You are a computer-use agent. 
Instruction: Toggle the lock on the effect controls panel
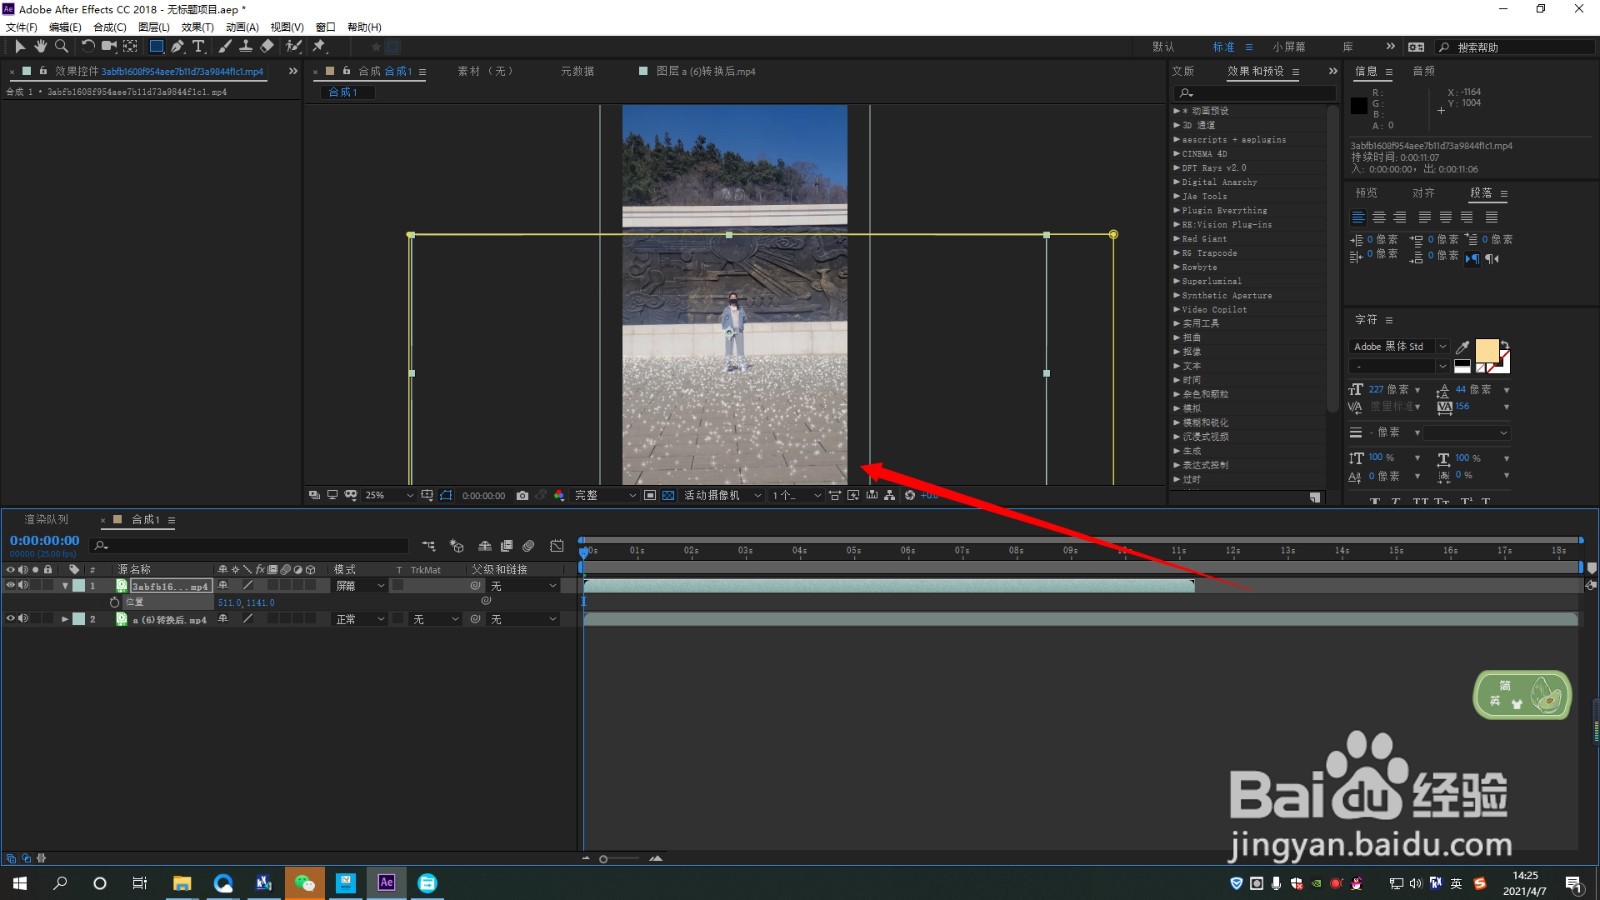(43, 71)
